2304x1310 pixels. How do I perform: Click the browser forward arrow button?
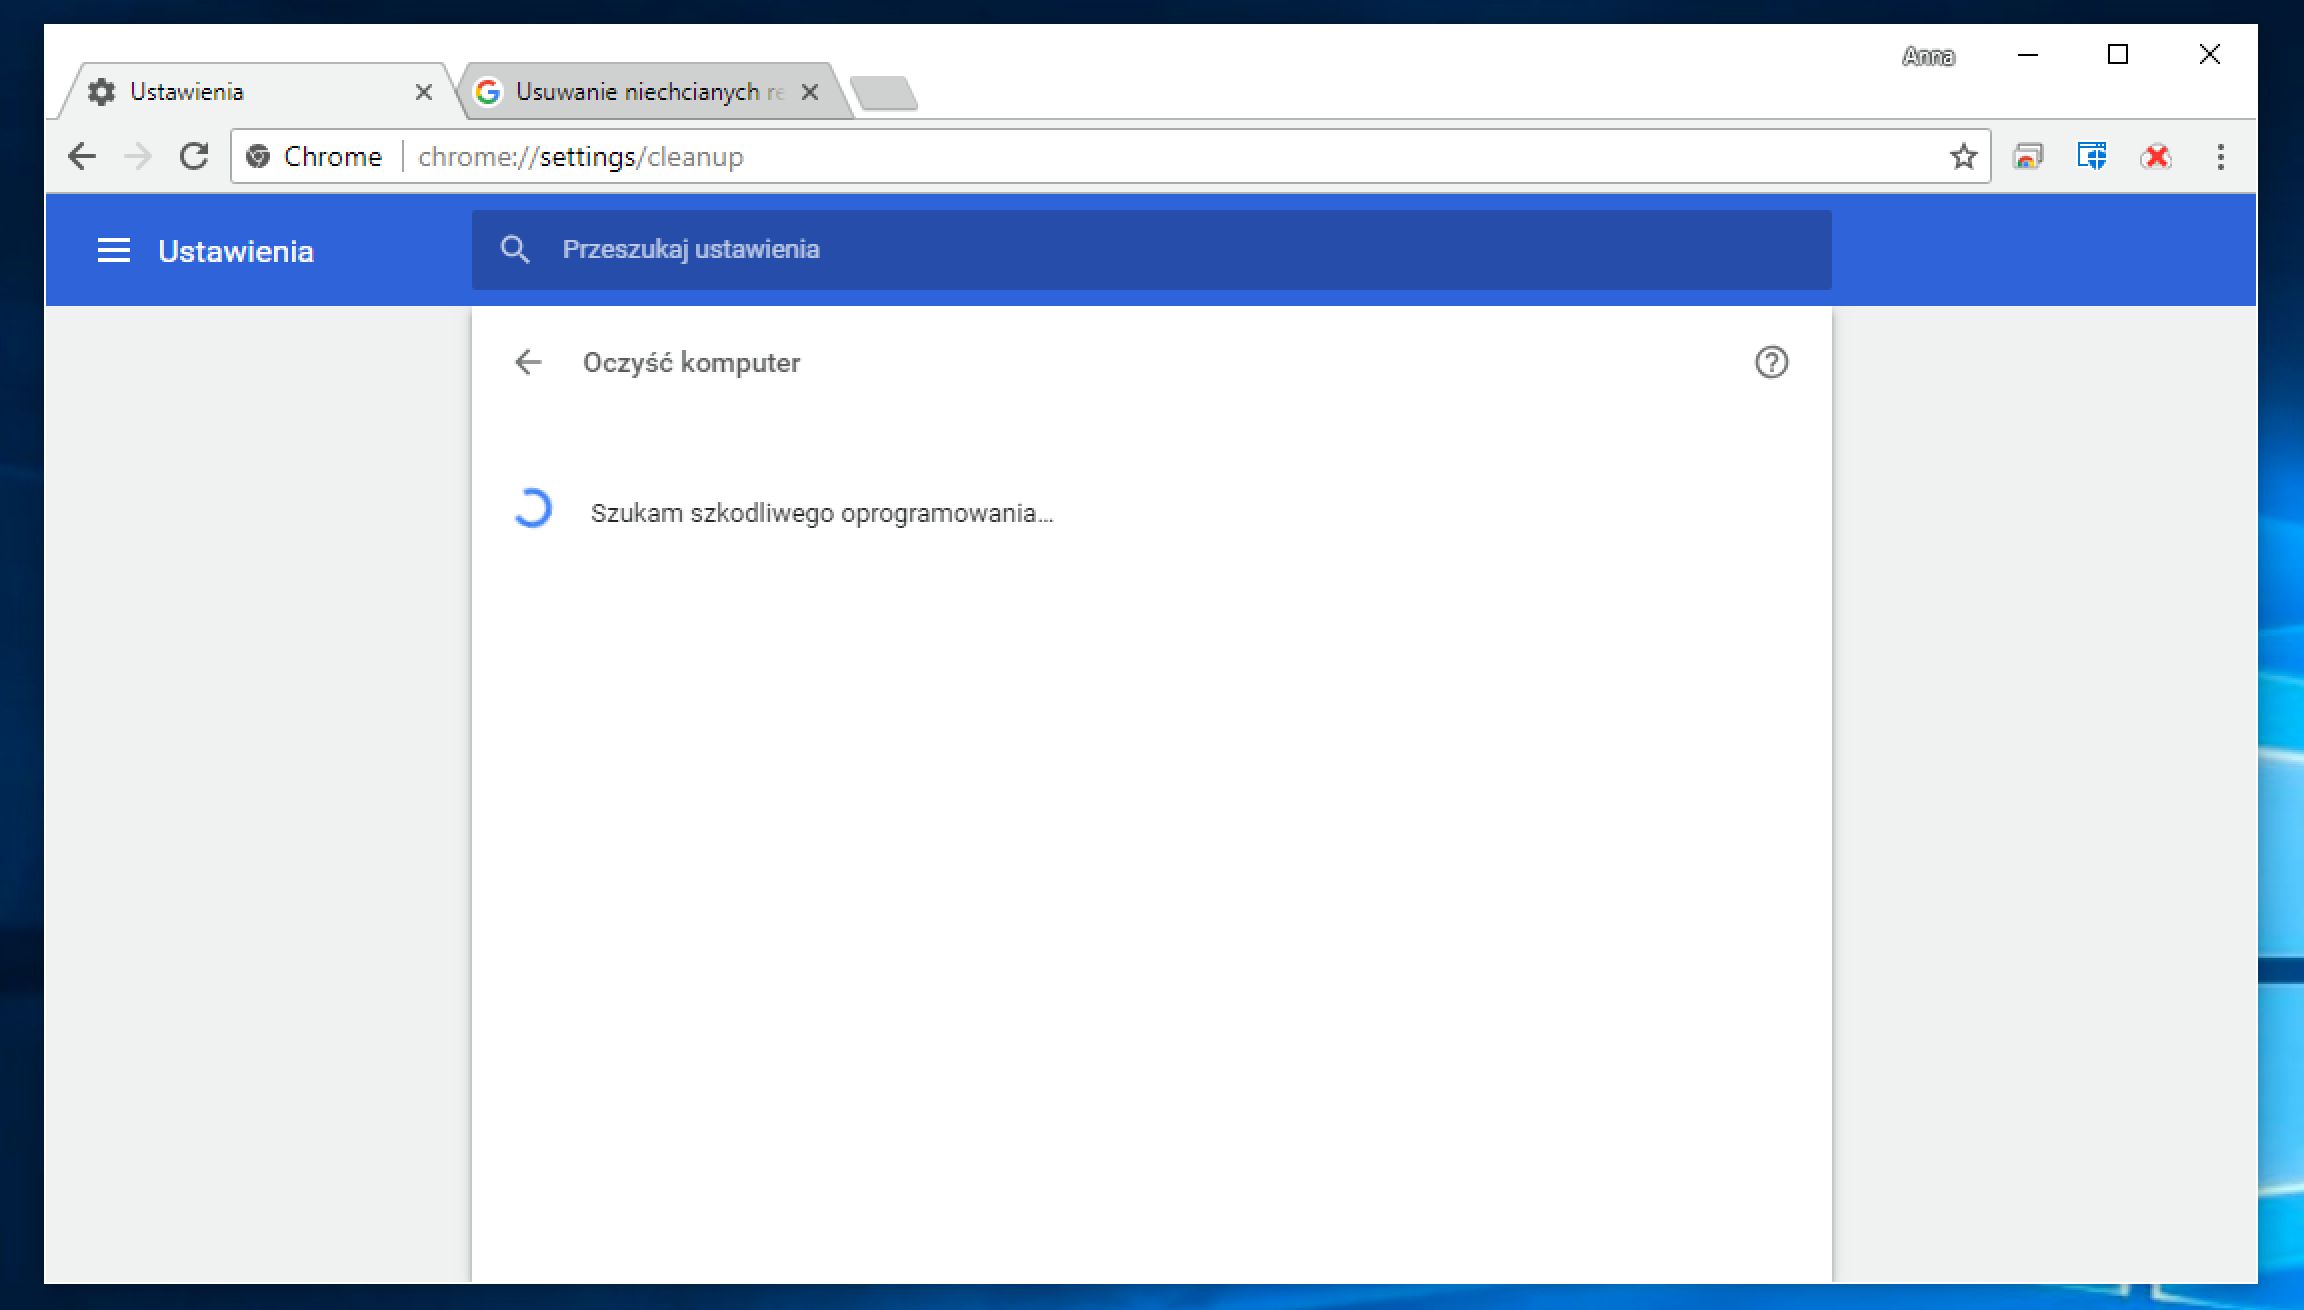(138, 156)
